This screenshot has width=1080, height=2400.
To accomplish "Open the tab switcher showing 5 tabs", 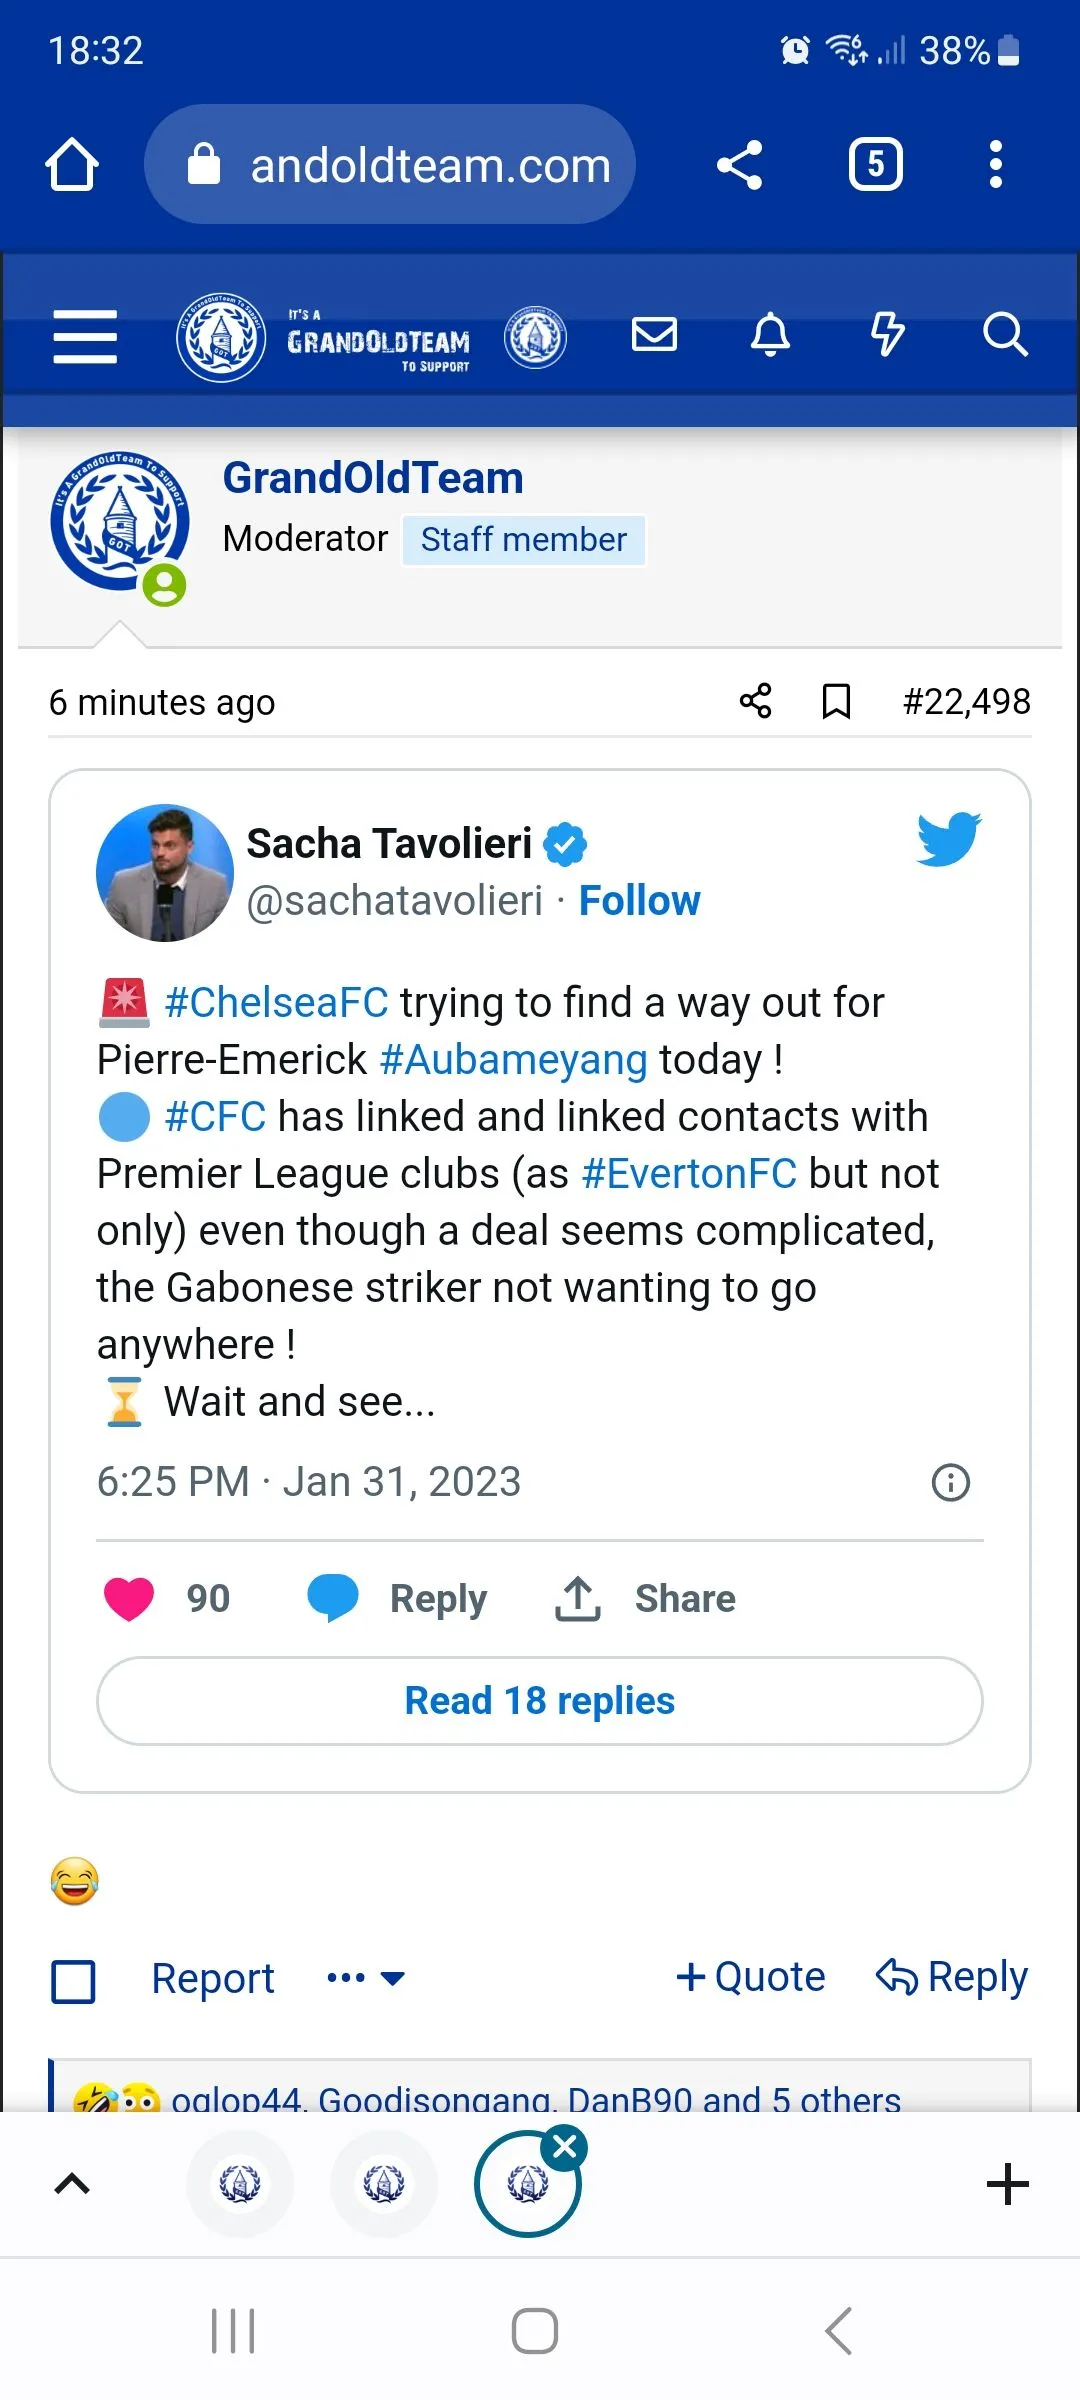I will 875,164.
